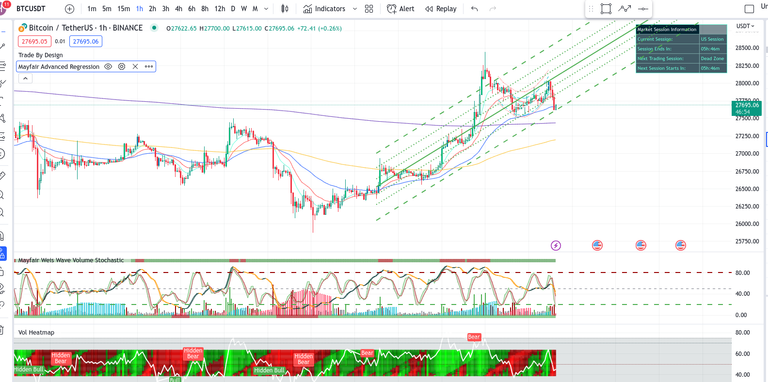This screenshot has height=382, width=768.
Task: Undo the last chart action
Action: 474,9
